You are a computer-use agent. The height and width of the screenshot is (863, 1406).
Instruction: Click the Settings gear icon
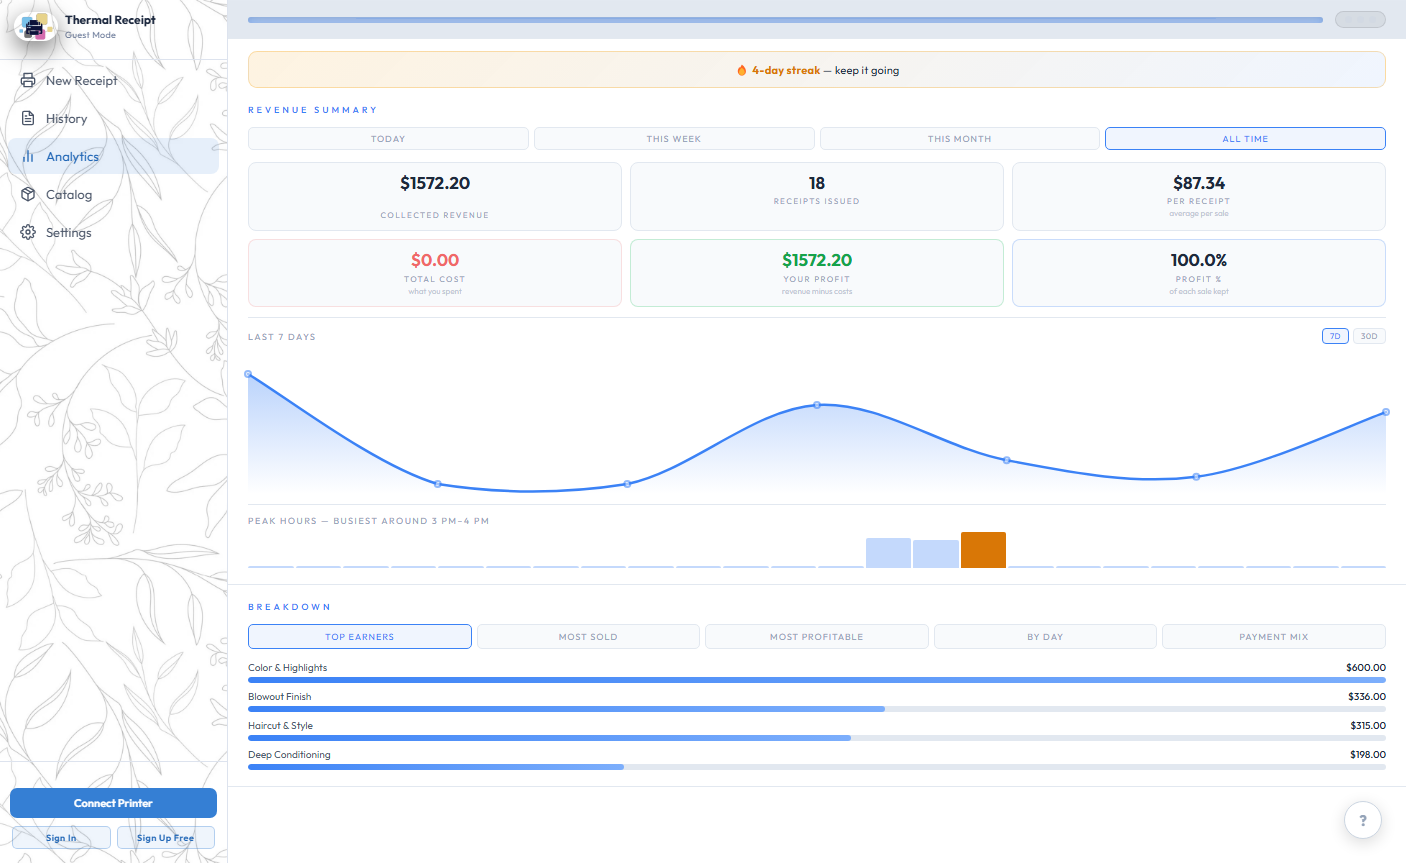pos(28,232)
